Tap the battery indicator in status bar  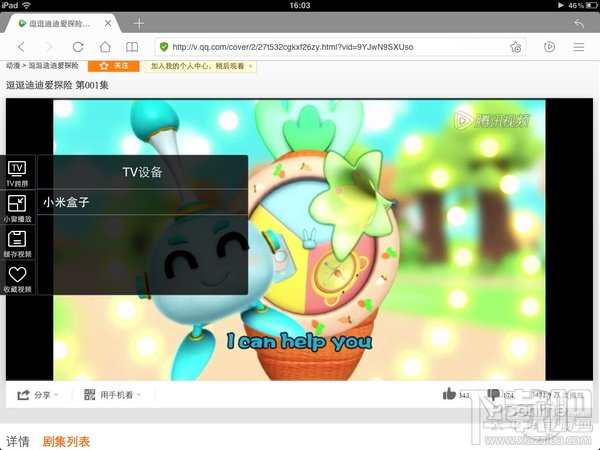[x=592, y=5]
